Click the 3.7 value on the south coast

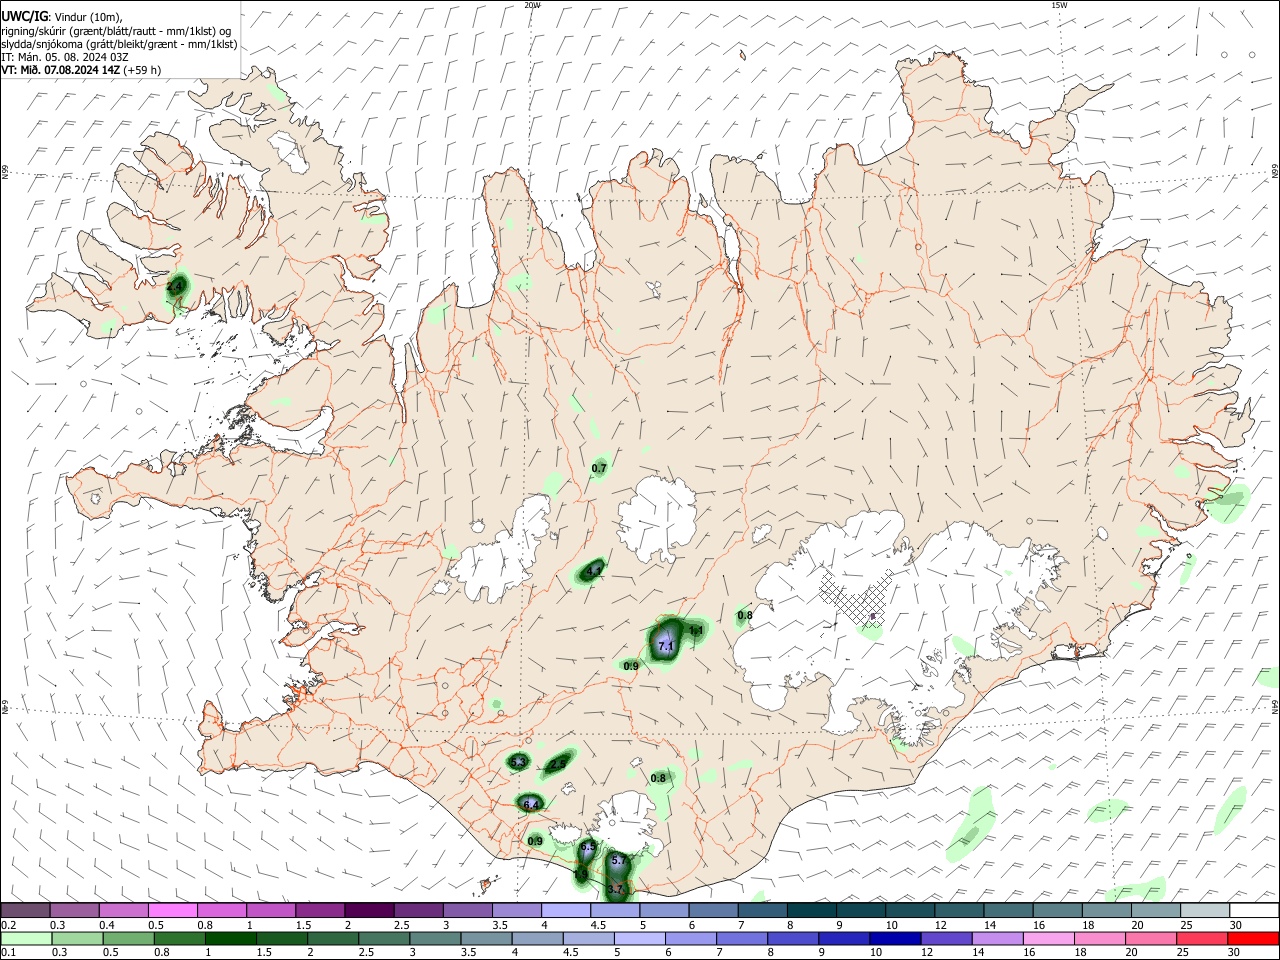coord(615,888)
